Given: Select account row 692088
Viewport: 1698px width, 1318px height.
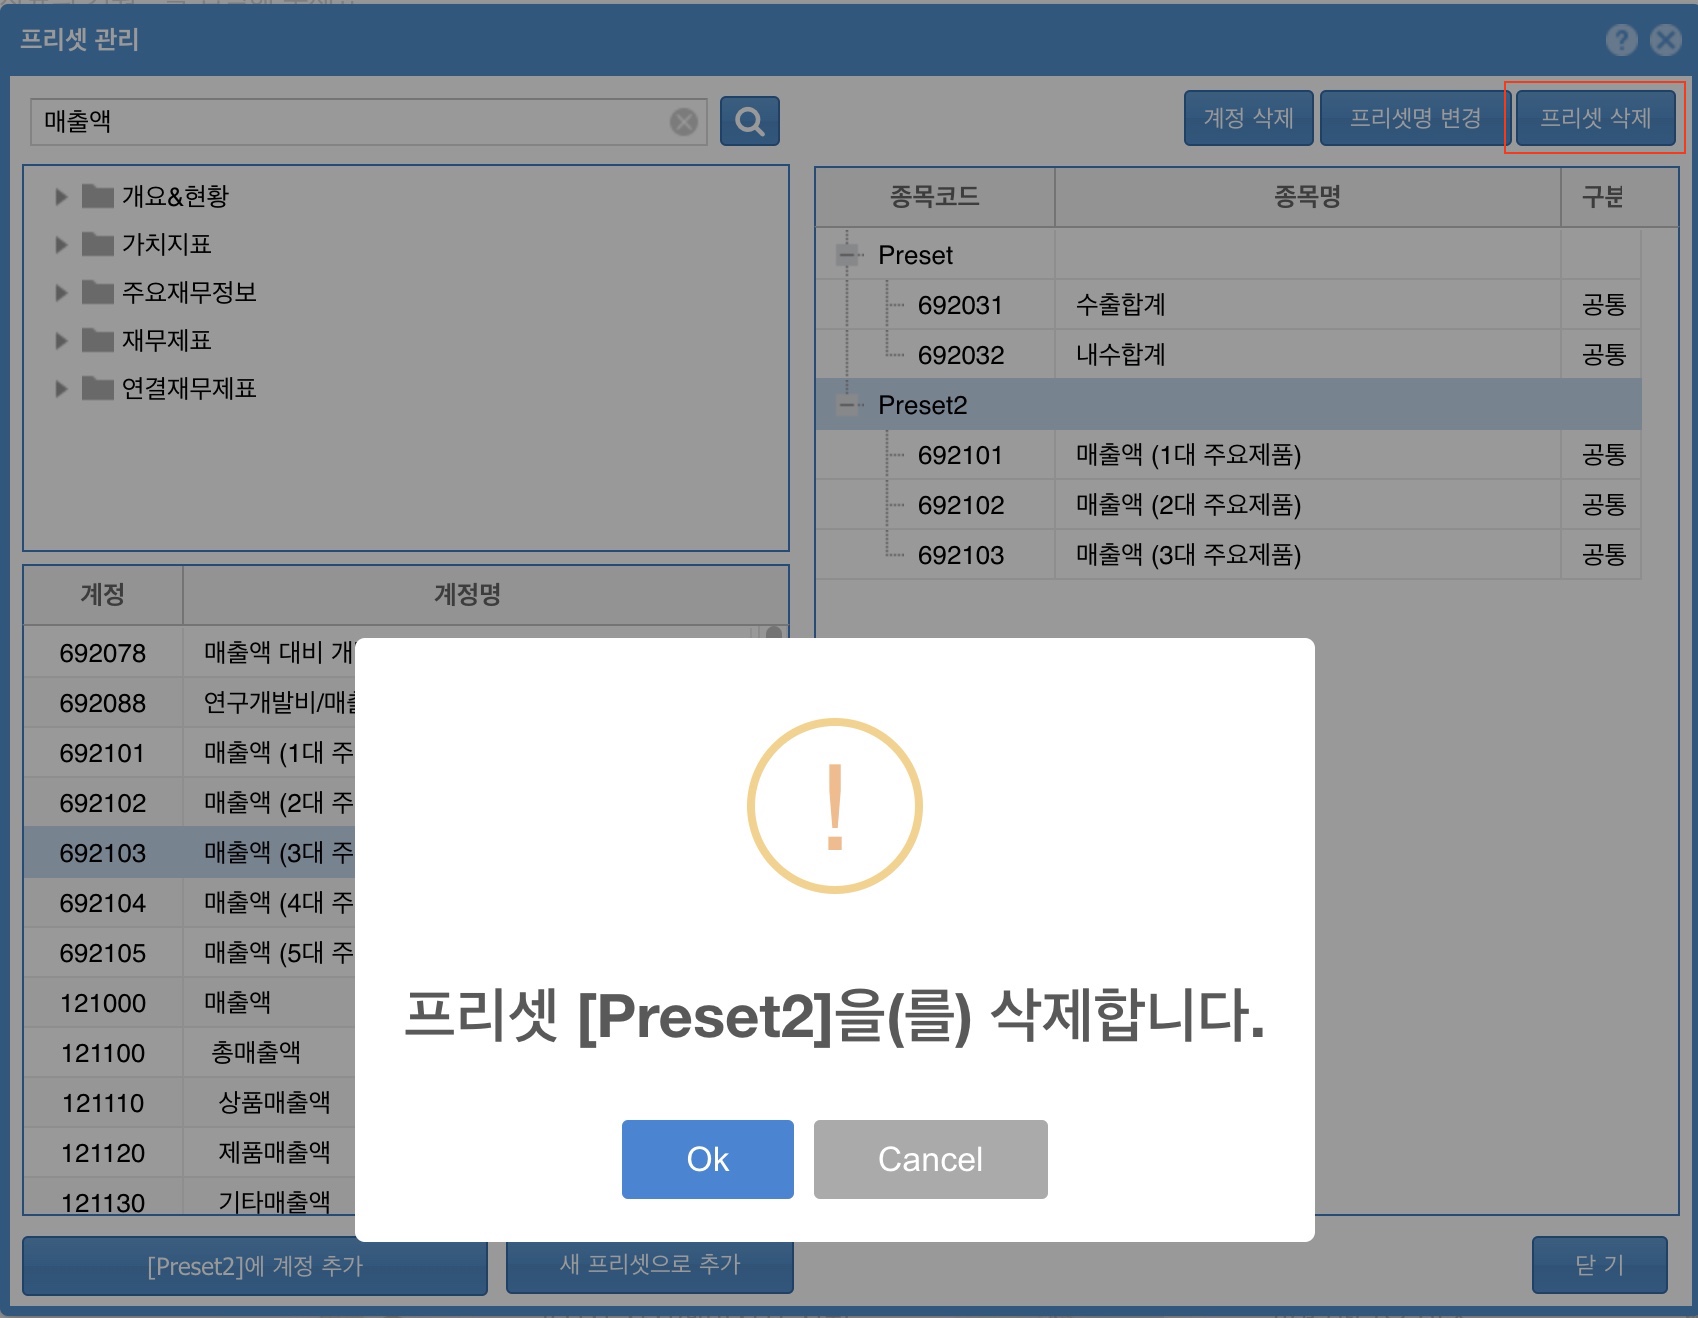Looking at the screenshot, I should tap(190, 703).
